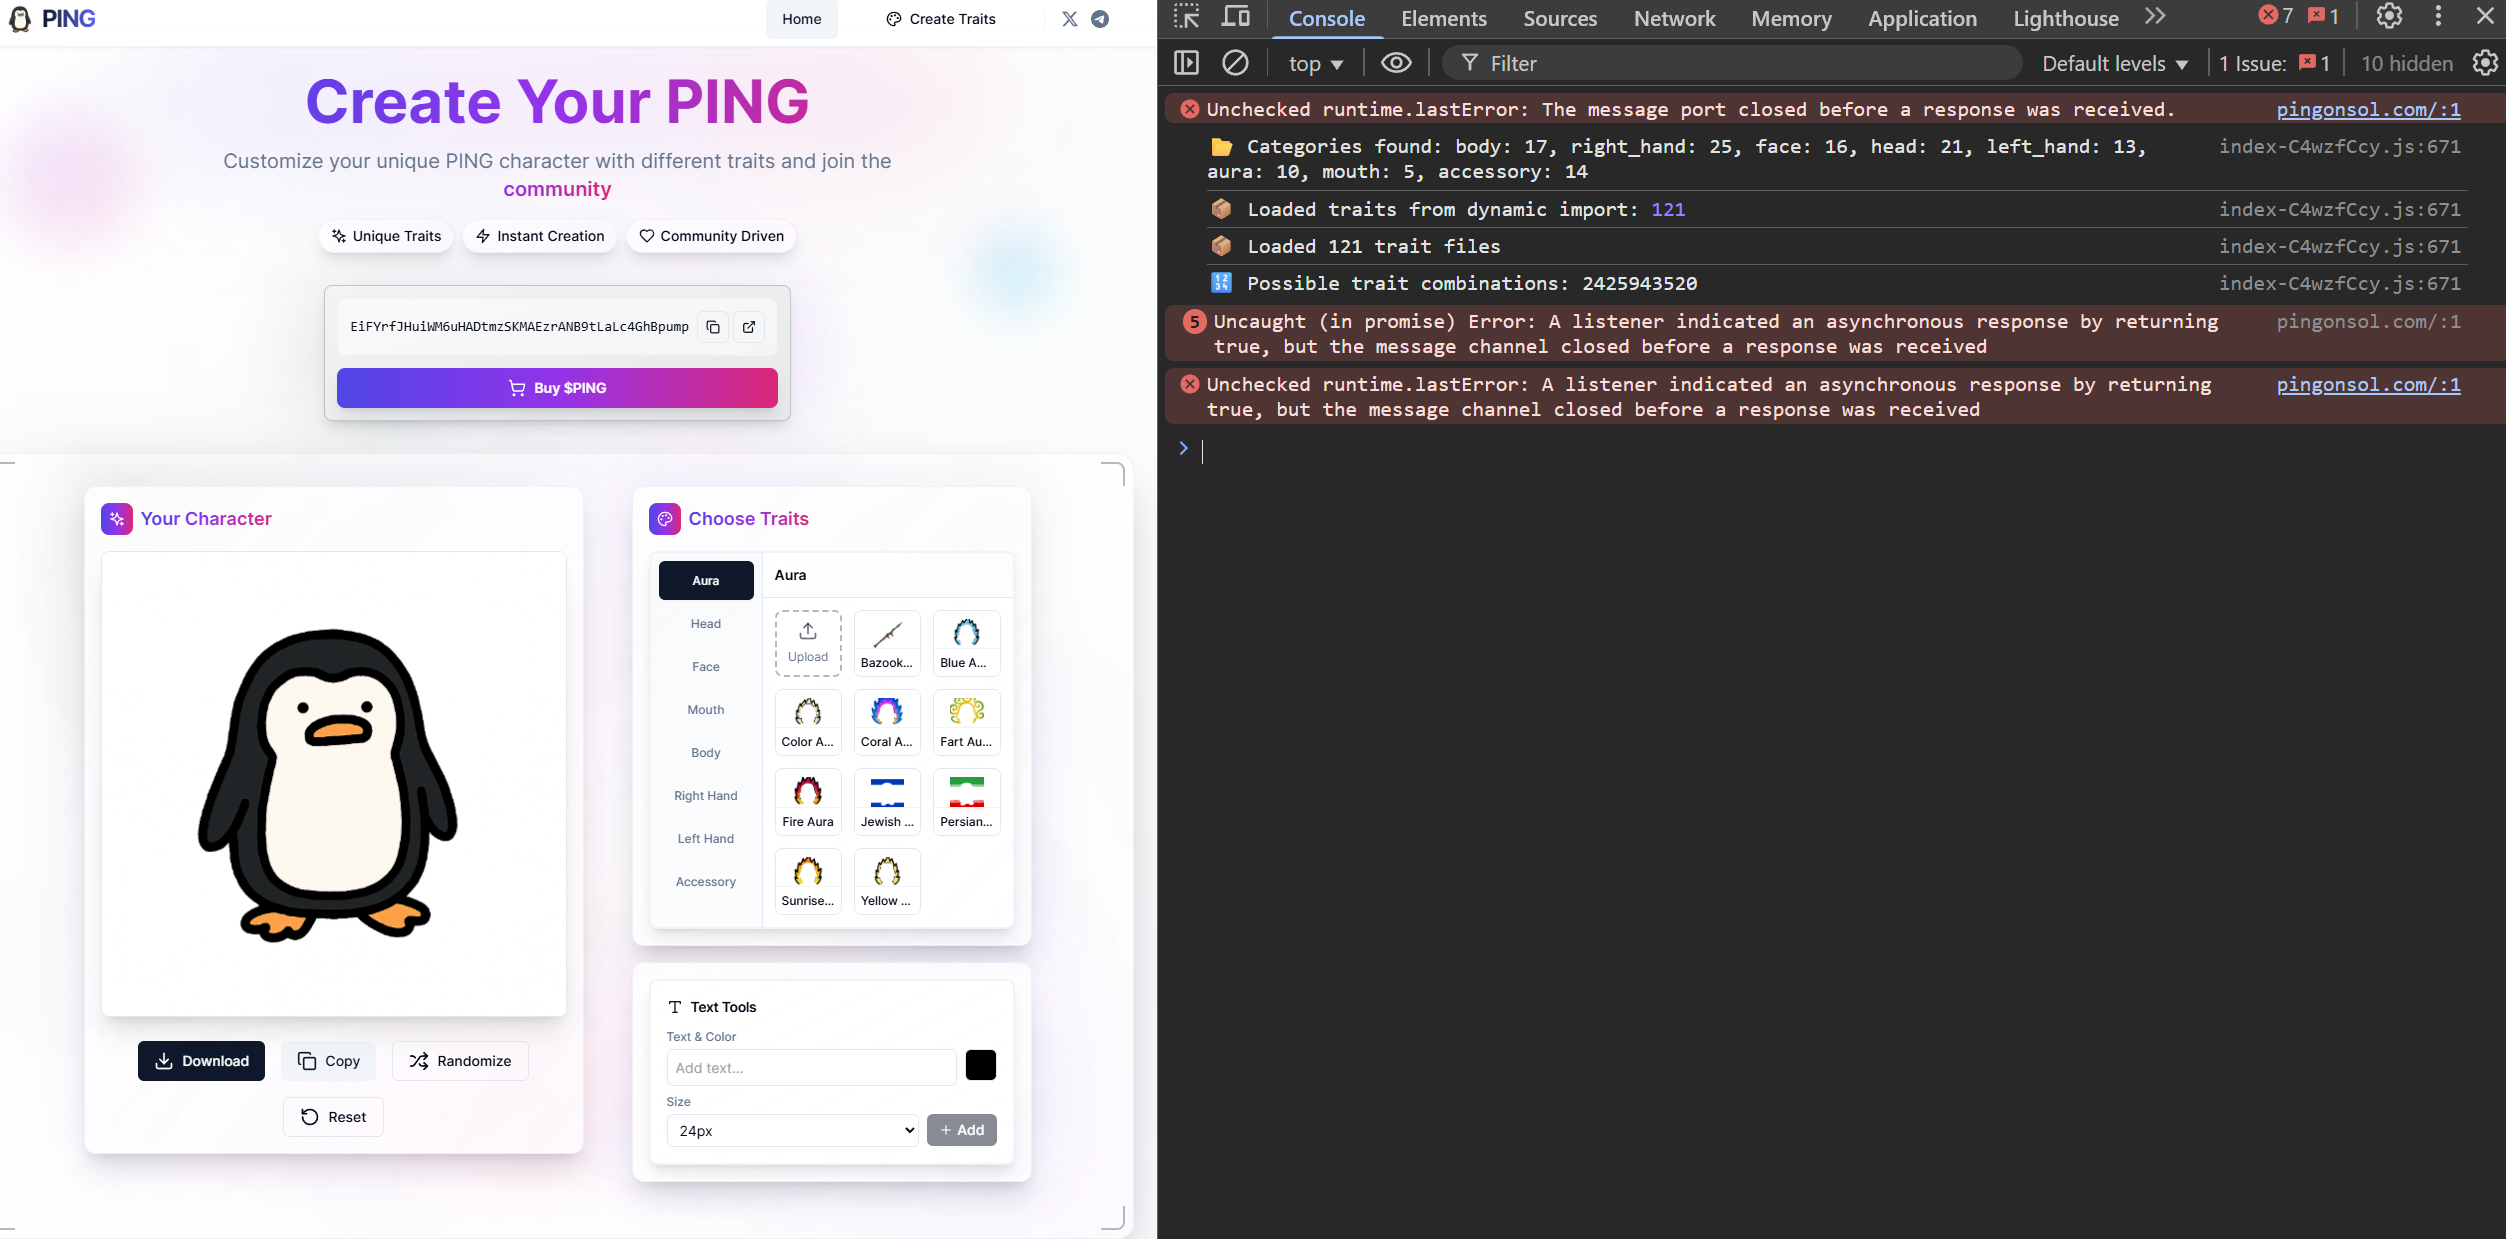Select the Aura trait category
2506x1239 pixels.
pyautogui.click(x=706, y=581)
